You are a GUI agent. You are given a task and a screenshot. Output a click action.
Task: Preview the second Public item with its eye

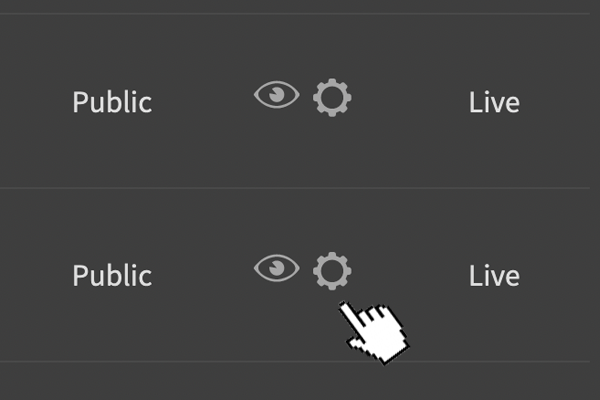(277, 268)
